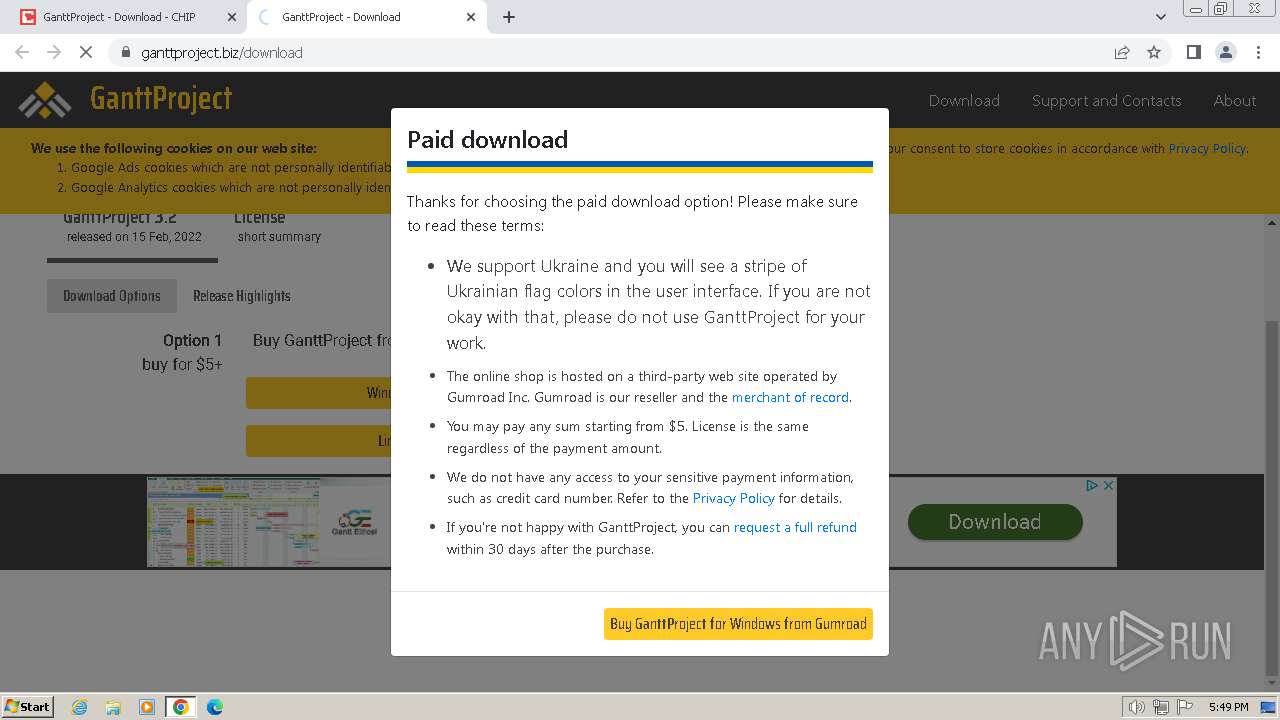
Task: Stop loading the page with X button
Action: (86, 52)
